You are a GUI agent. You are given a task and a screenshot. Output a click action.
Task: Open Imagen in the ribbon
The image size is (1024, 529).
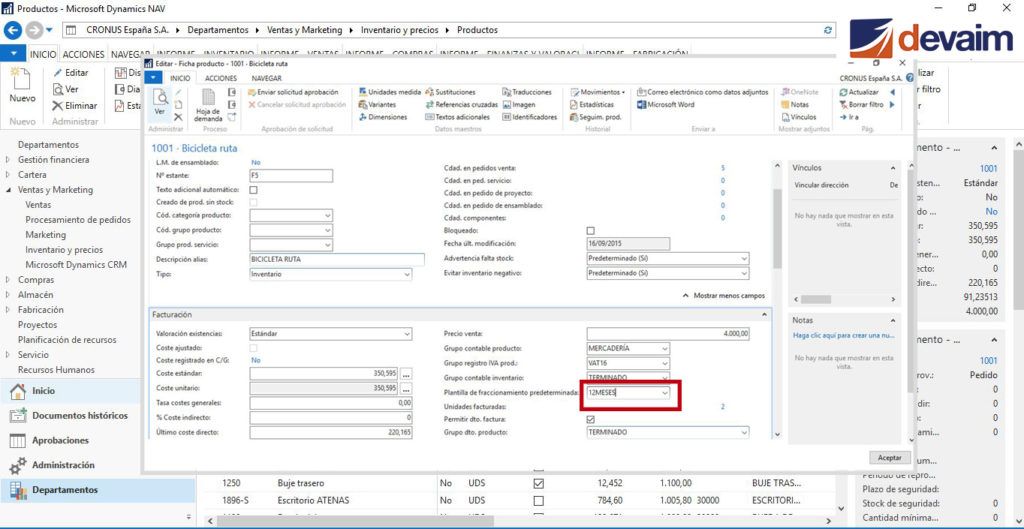(x=519, y=104)
